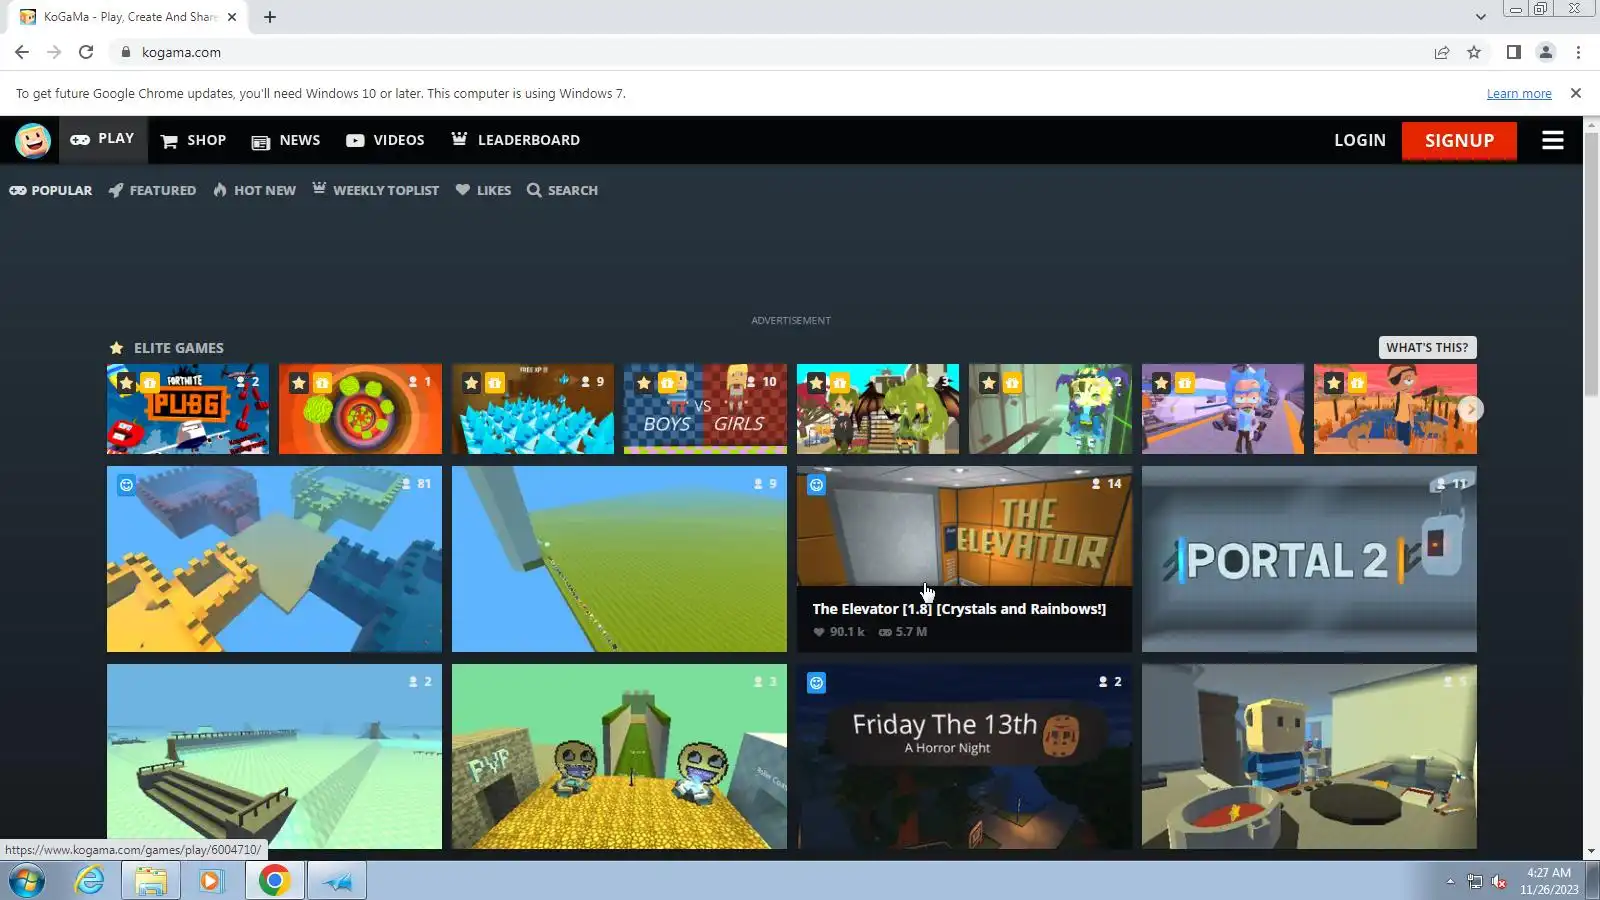Click the volume icon in the system tray
This screenshot has width=1600, height=900.
[1499, 881]
